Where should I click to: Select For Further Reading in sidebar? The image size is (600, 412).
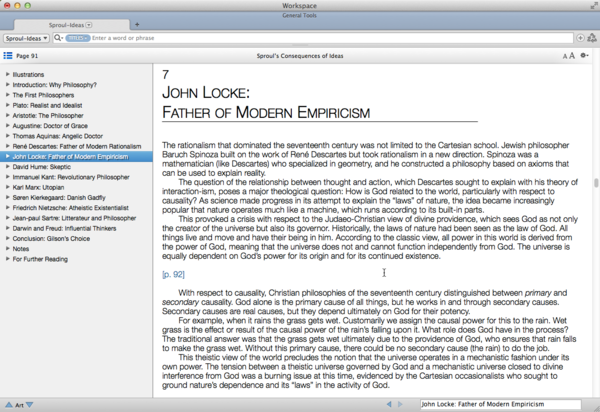[x=41, y=258]
